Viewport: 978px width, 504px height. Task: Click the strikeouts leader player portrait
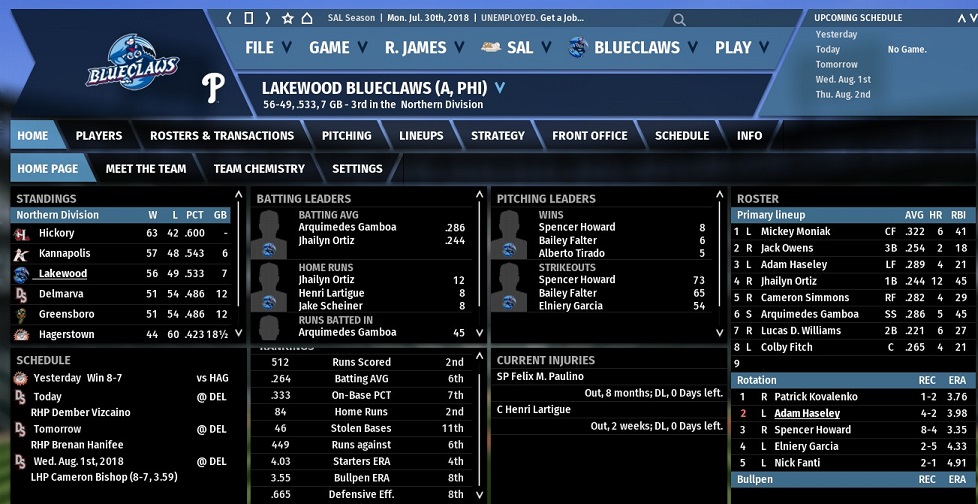(509, 287)
